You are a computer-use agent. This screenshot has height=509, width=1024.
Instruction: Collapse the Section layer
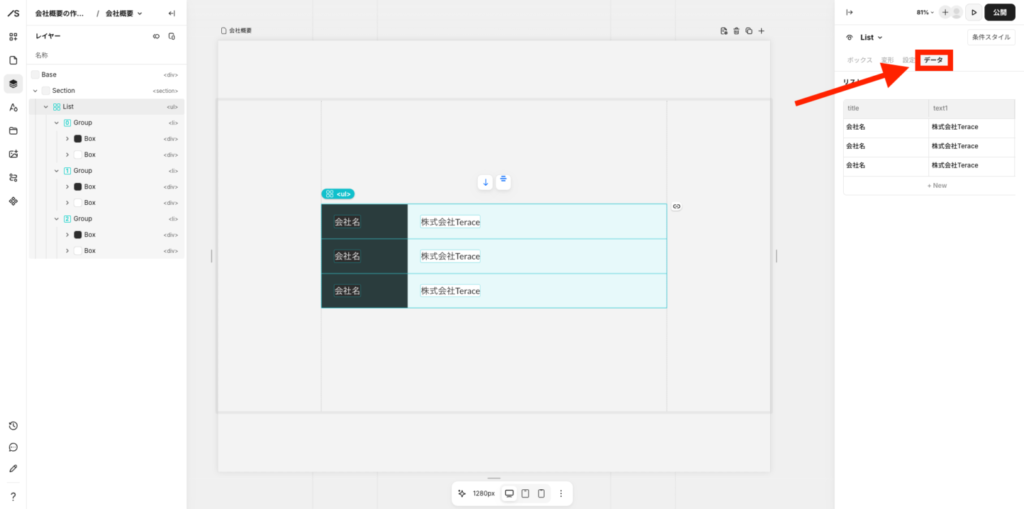pyautogui.click(x=35, y=91)
